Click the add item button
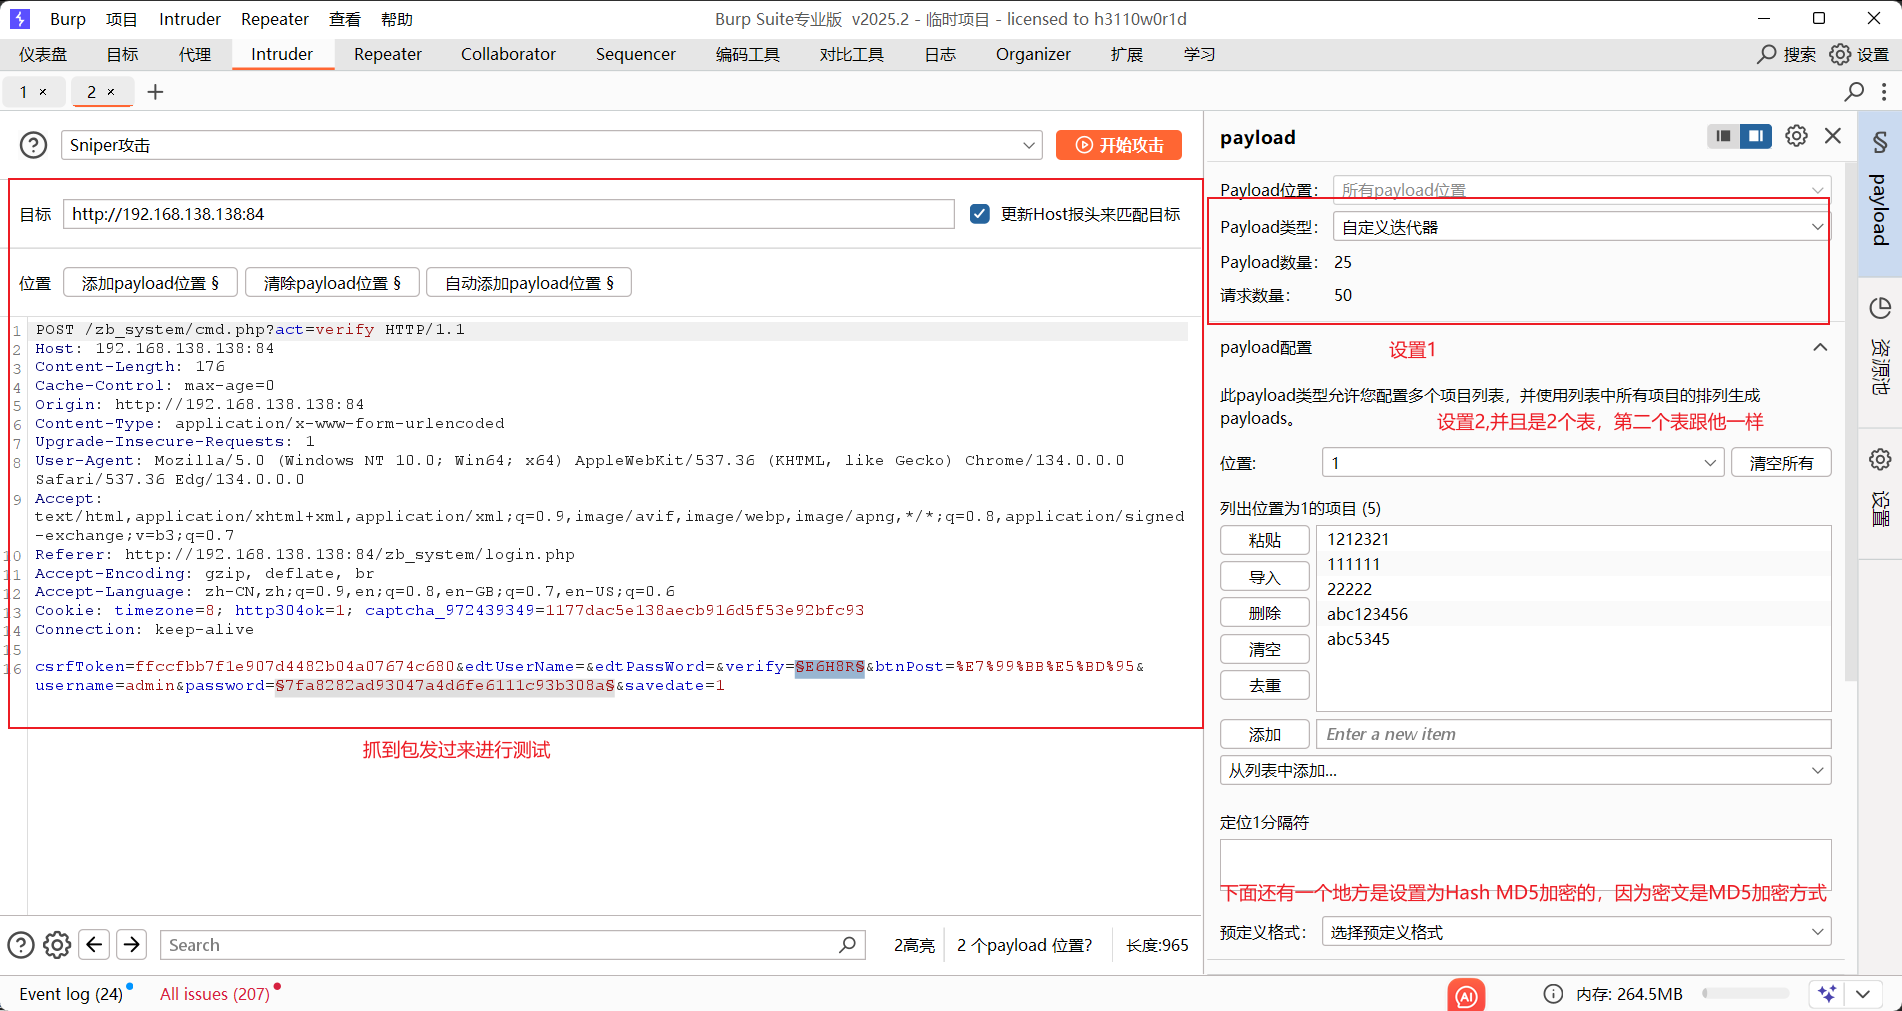The image size is (1902, 1011). pyautogui.click(x=1265, y=734)
